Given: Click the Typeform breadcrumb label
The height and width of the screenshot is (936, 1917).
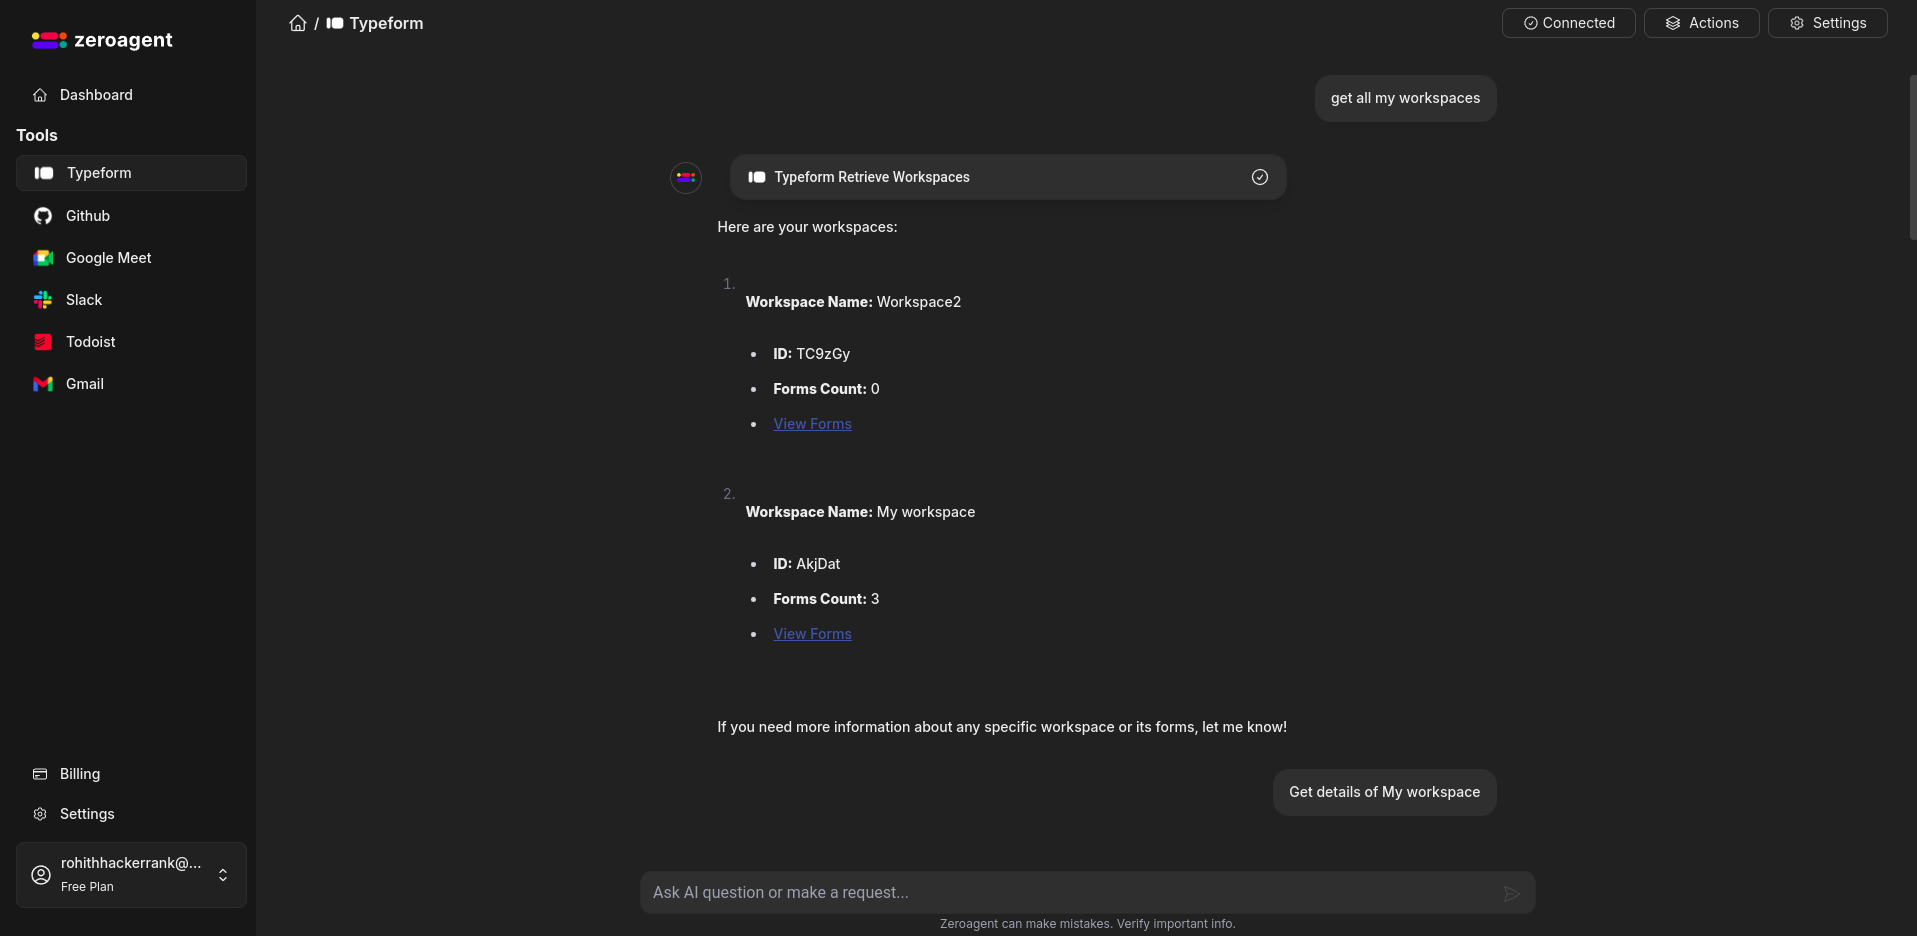Looking at the screenshot, I should point(386,23).
